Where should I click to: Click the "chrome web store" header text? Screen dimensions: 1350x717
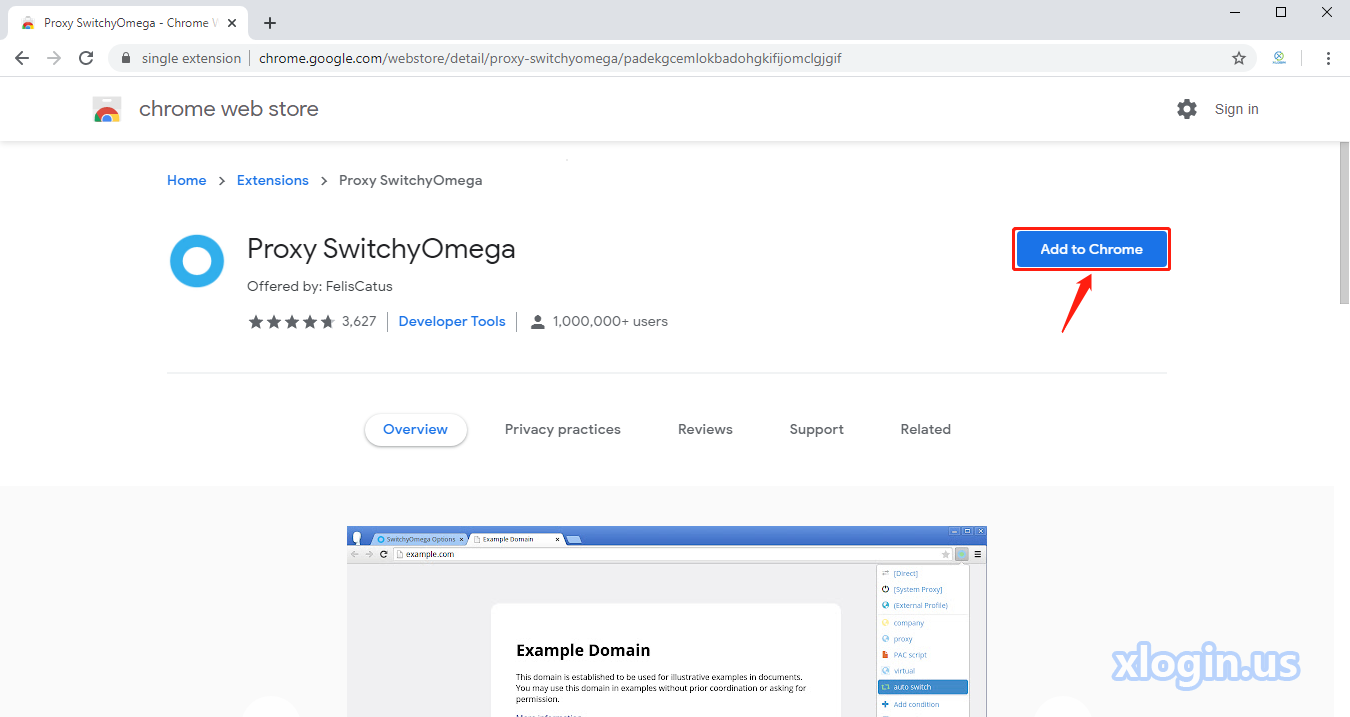pos(229,109)
